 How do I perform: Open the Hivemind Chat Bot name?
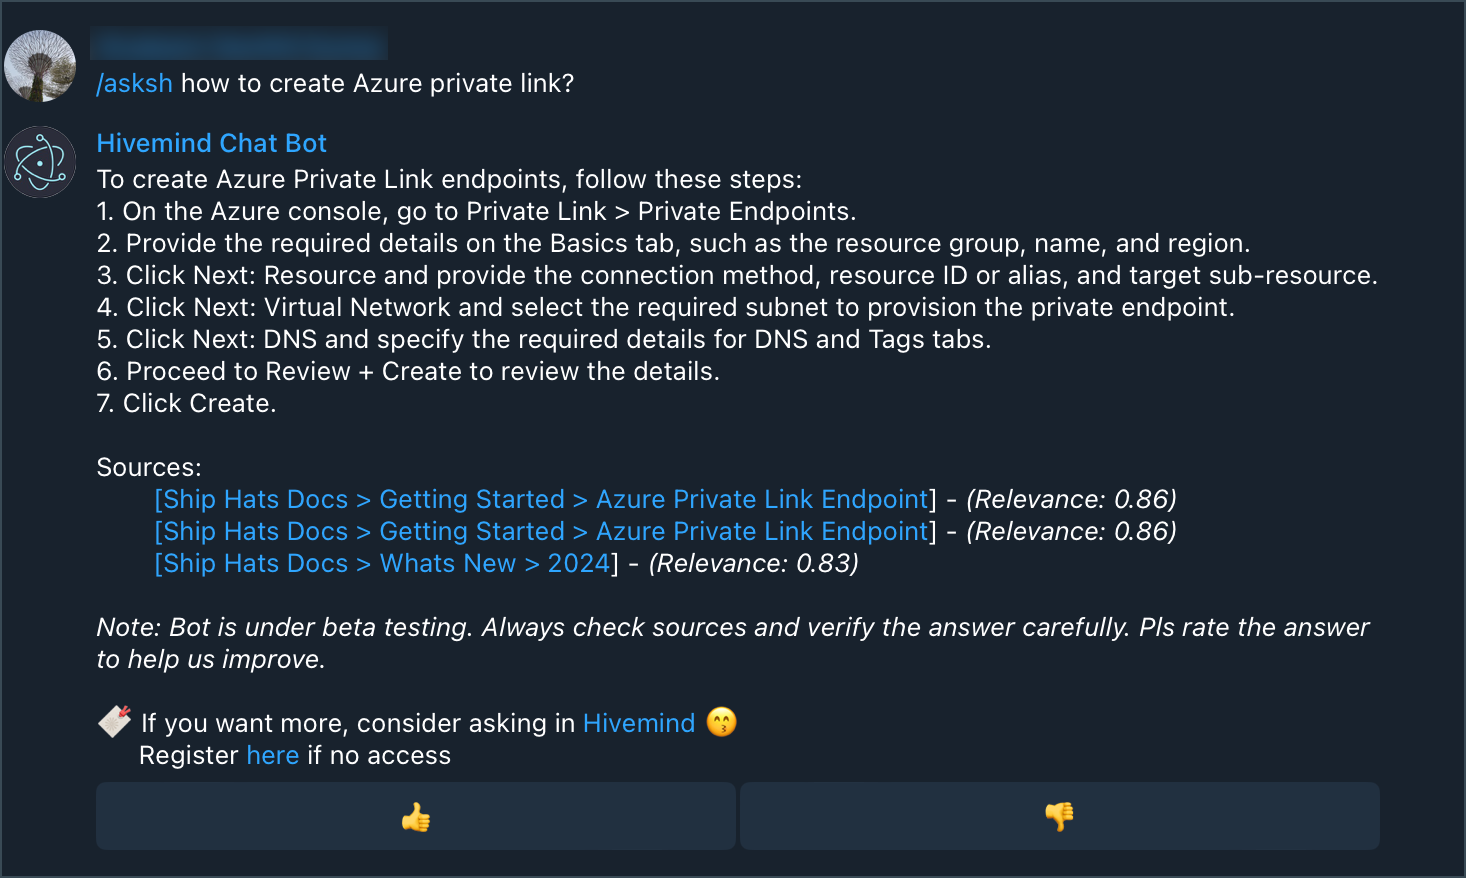coord(212,143)
